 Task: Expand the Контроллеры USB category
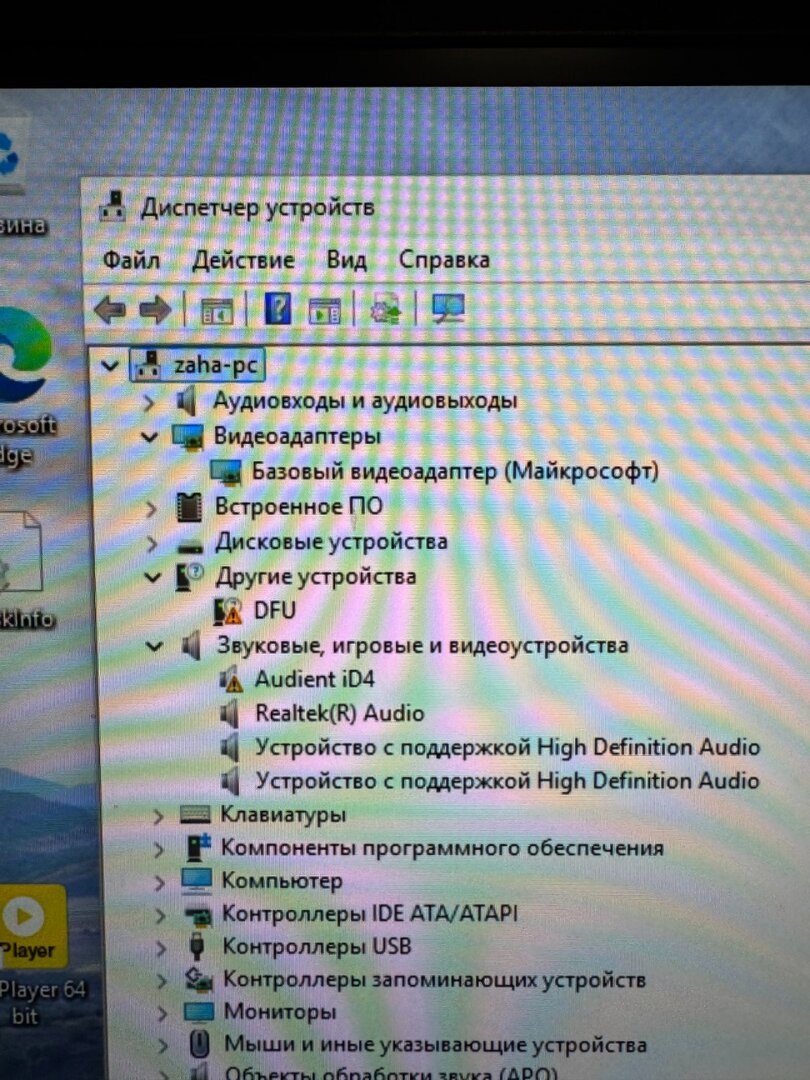click(x=160, y=947)
